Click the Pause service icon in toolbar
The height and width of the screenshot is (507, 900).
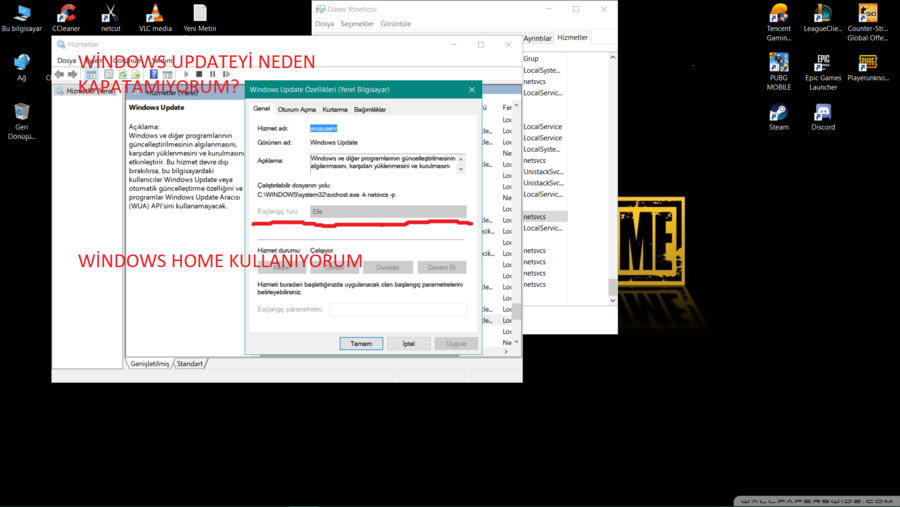click(x=212, y=74)
